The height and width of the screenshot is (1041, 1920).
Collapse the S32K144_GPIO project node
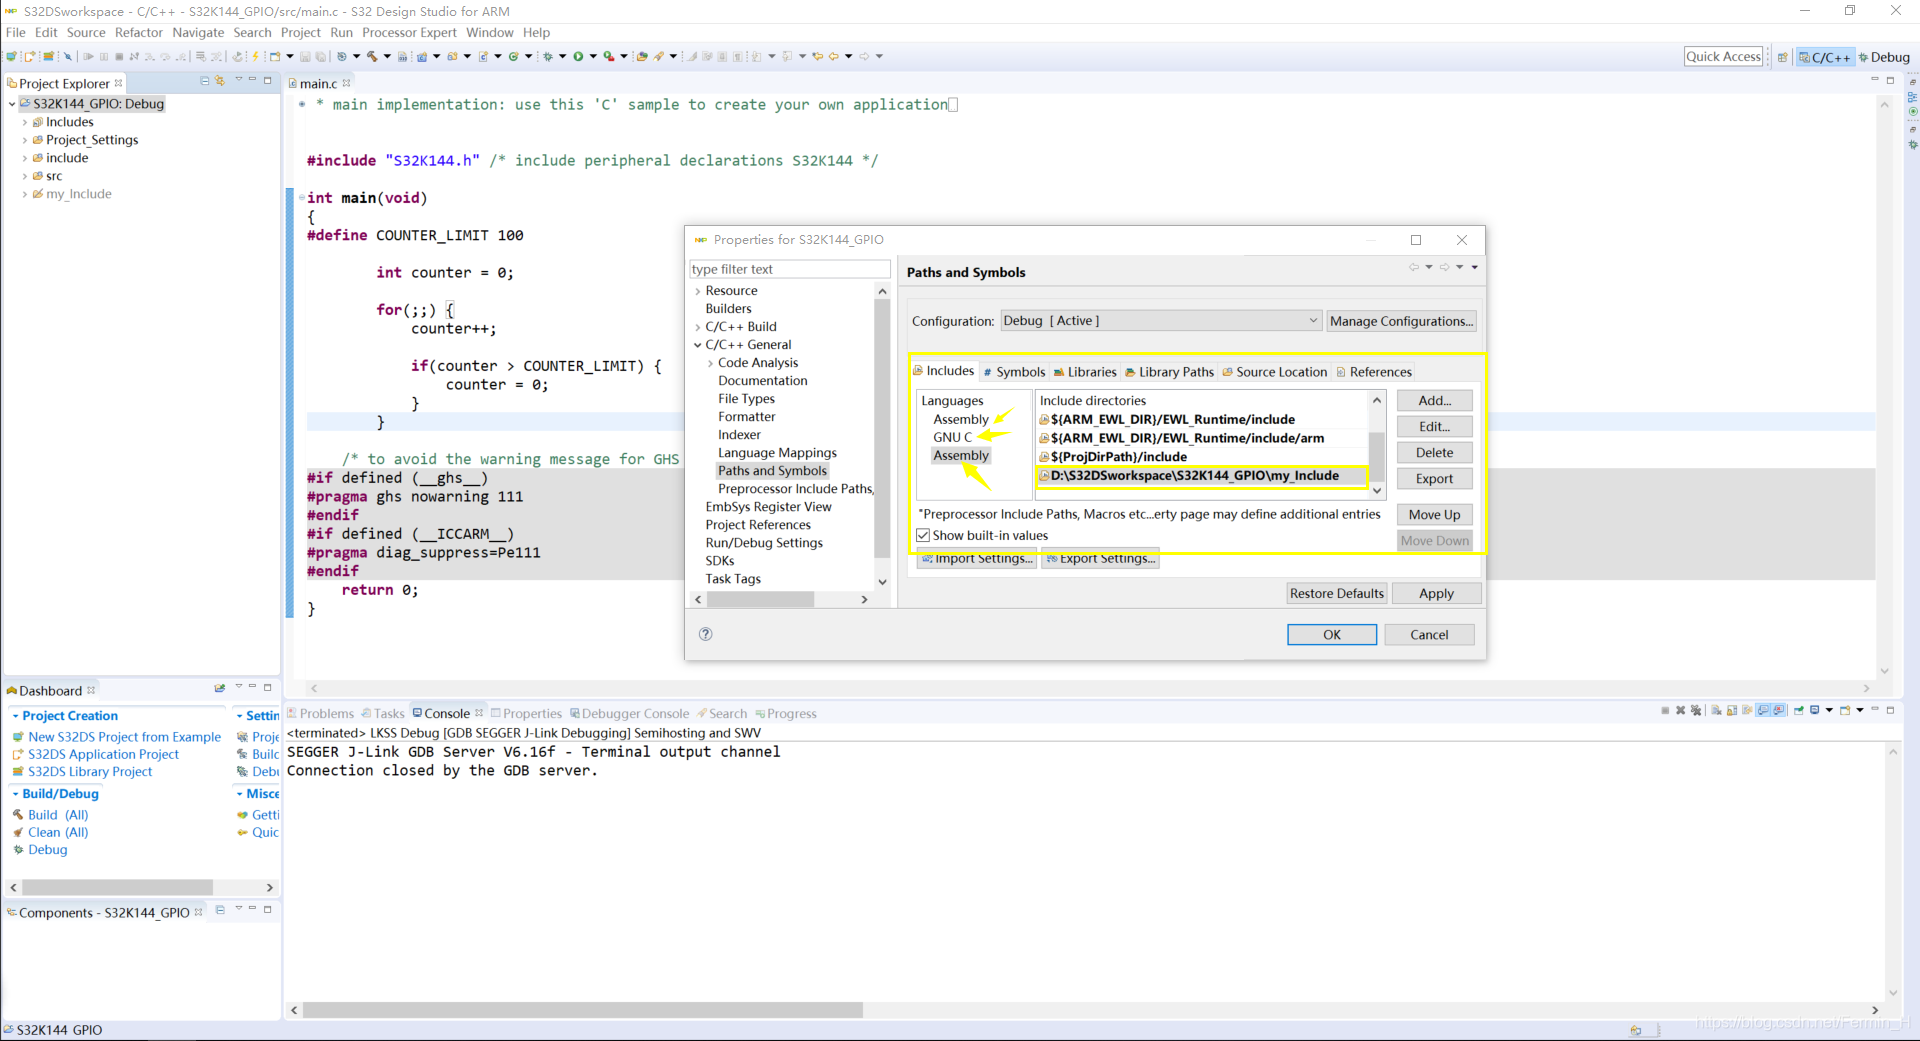tap(12, 104)
